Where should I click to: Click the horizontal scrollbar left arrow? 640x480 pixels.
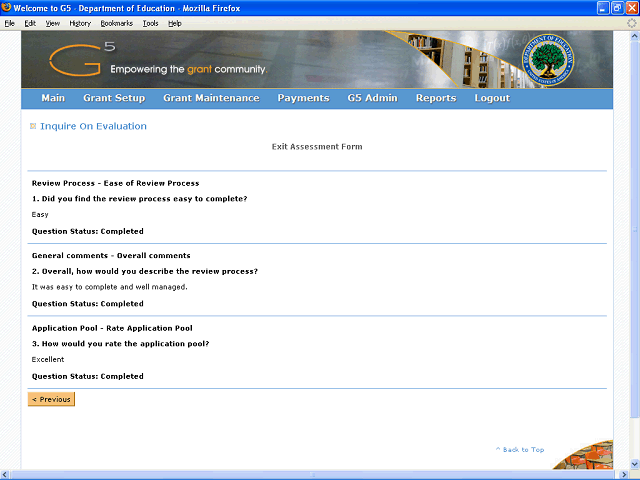pos(4,475)
